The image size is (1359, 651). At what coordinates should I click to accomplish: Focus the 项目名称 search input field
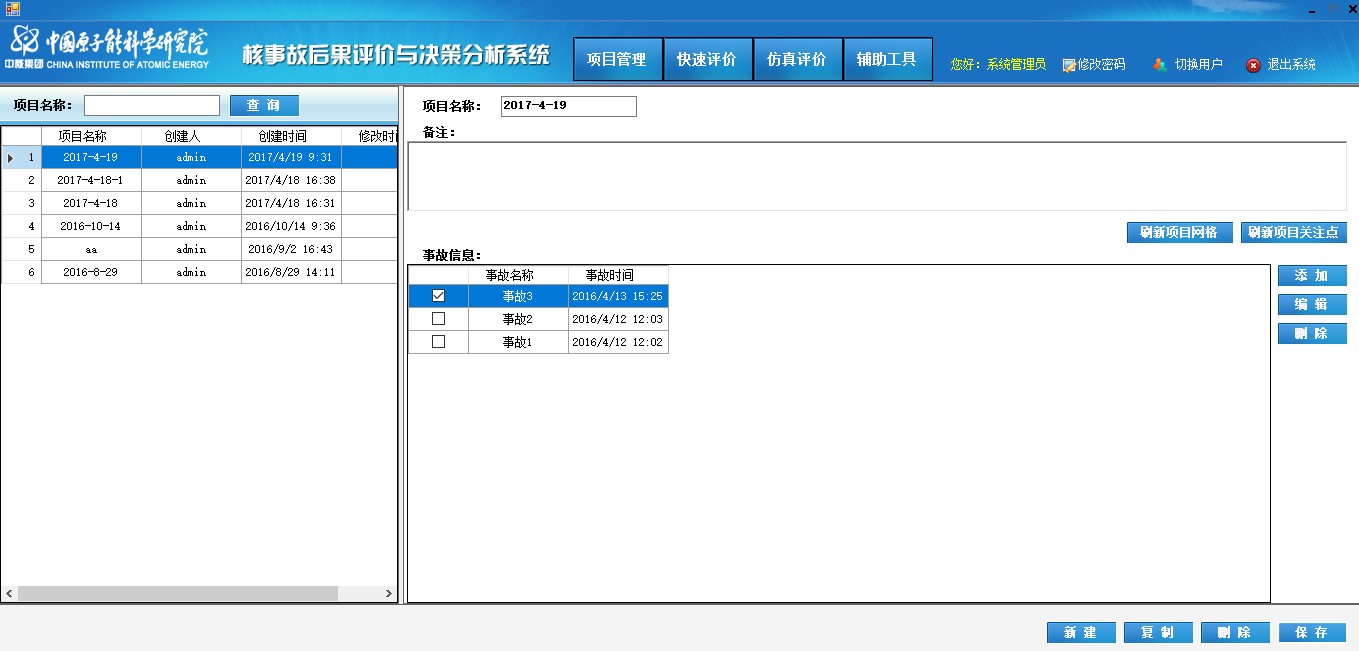[x=152, y=106]
